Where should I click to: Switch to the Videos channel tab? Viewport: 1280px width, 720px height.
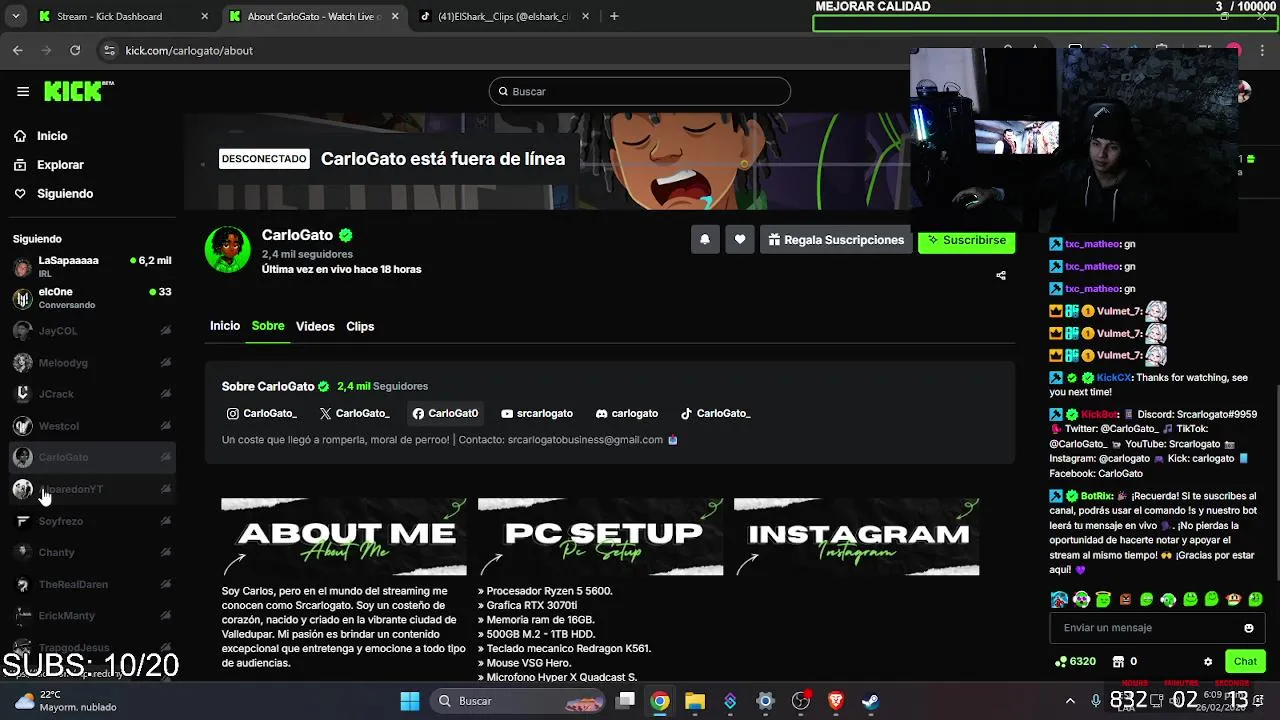315,327
